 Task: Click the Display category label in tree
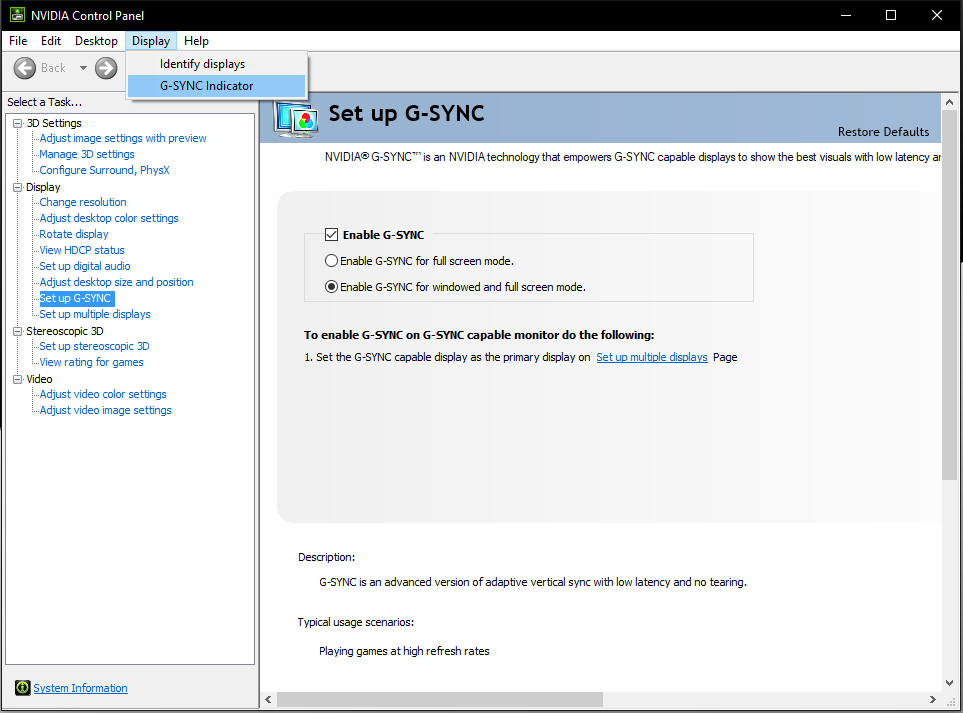(x=43, y=187)
